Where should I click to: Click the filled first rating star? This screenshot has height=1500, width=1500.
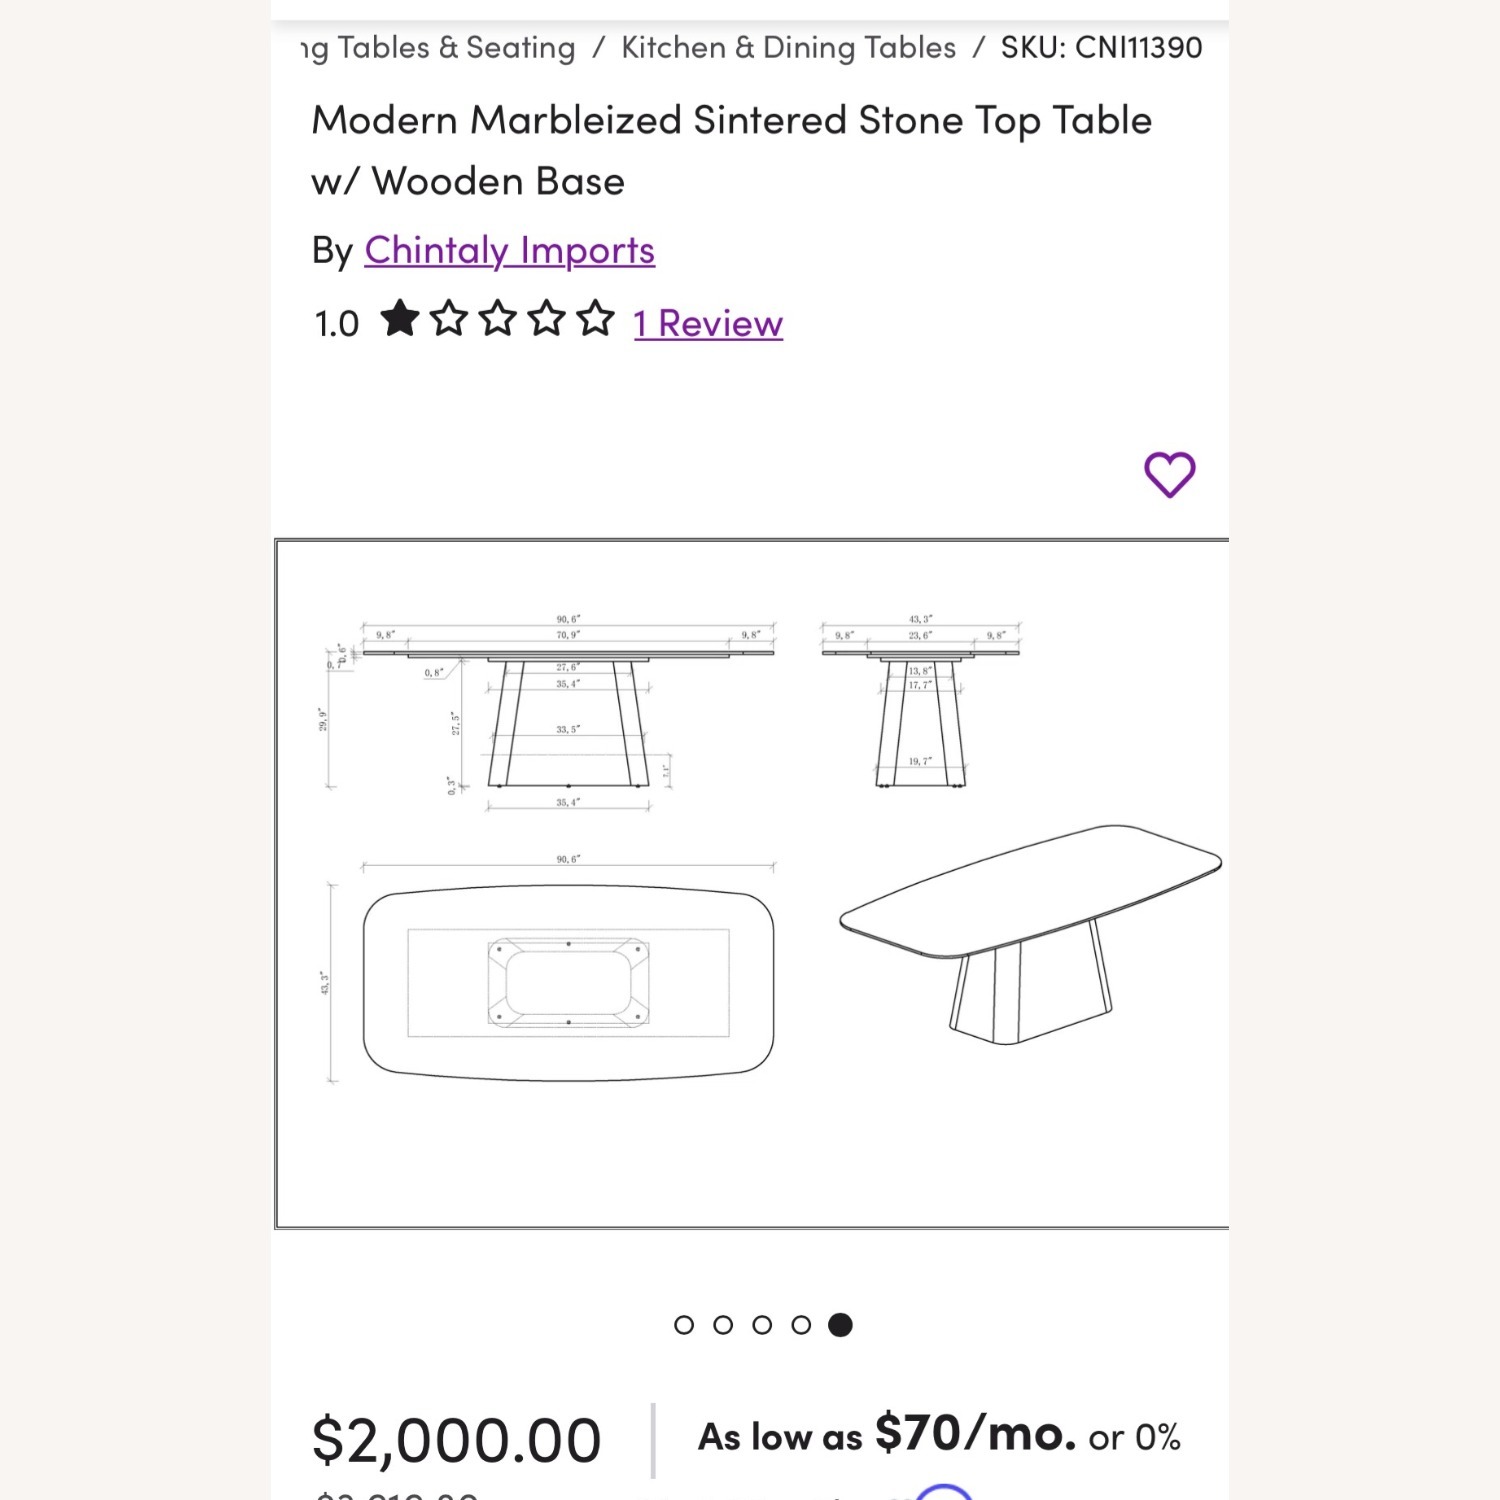(402, 320)
